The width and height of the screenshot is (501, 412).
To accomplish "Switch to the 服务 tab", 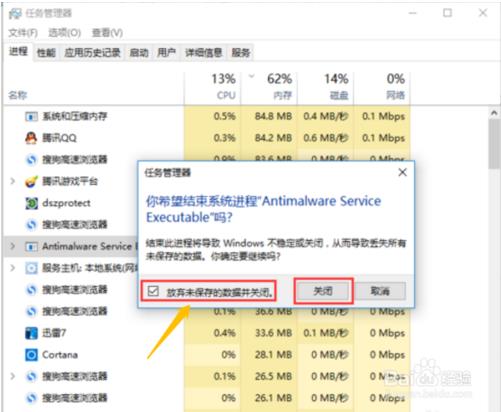I will pyautogui.click(x=241, y=53).
